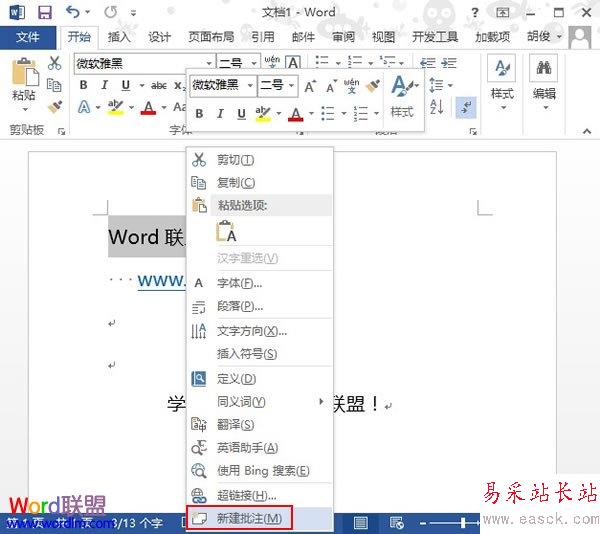Click the Paste clipboard icon in ribbon
The height and width of the screenshot is (534, 600).
click(x=25, y=73)
